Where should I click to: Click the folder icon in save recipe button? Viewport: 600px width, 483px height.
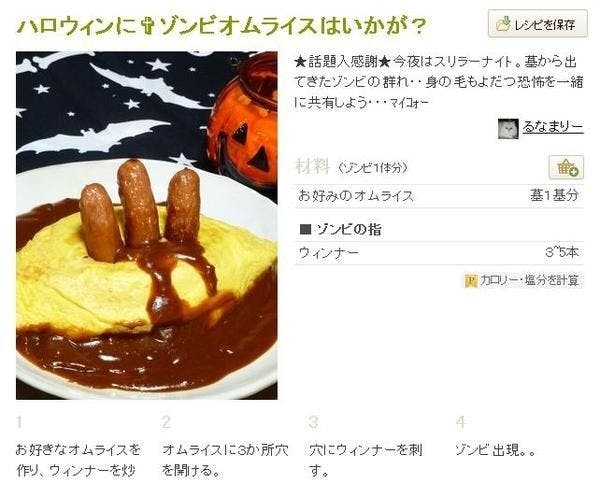coord(503,24)
